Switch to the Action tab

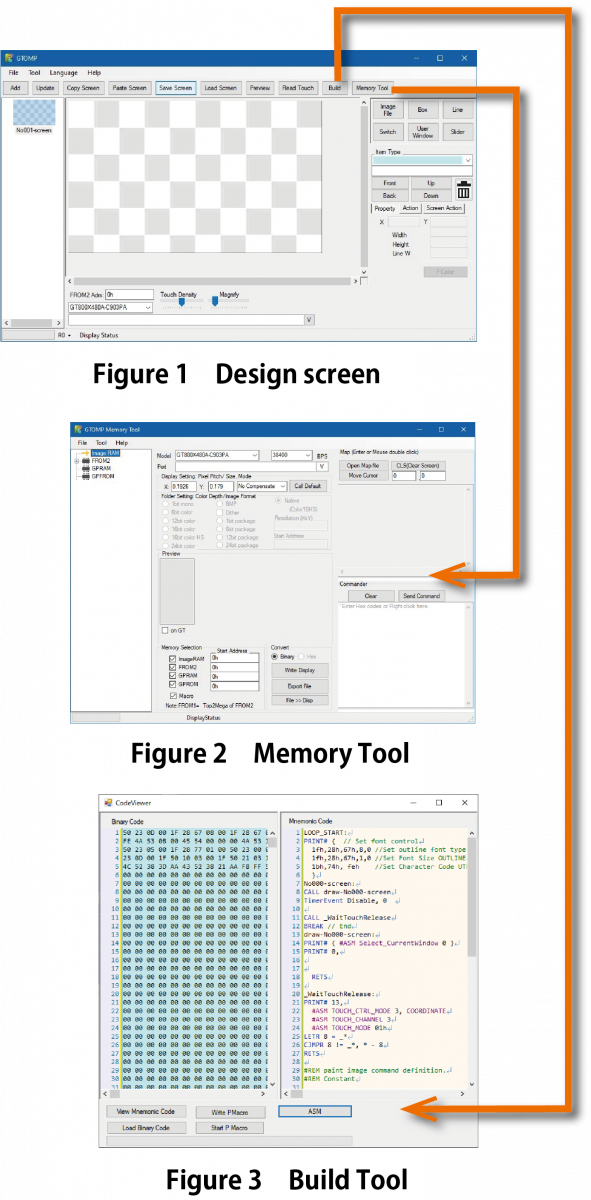tap(411, 209)
